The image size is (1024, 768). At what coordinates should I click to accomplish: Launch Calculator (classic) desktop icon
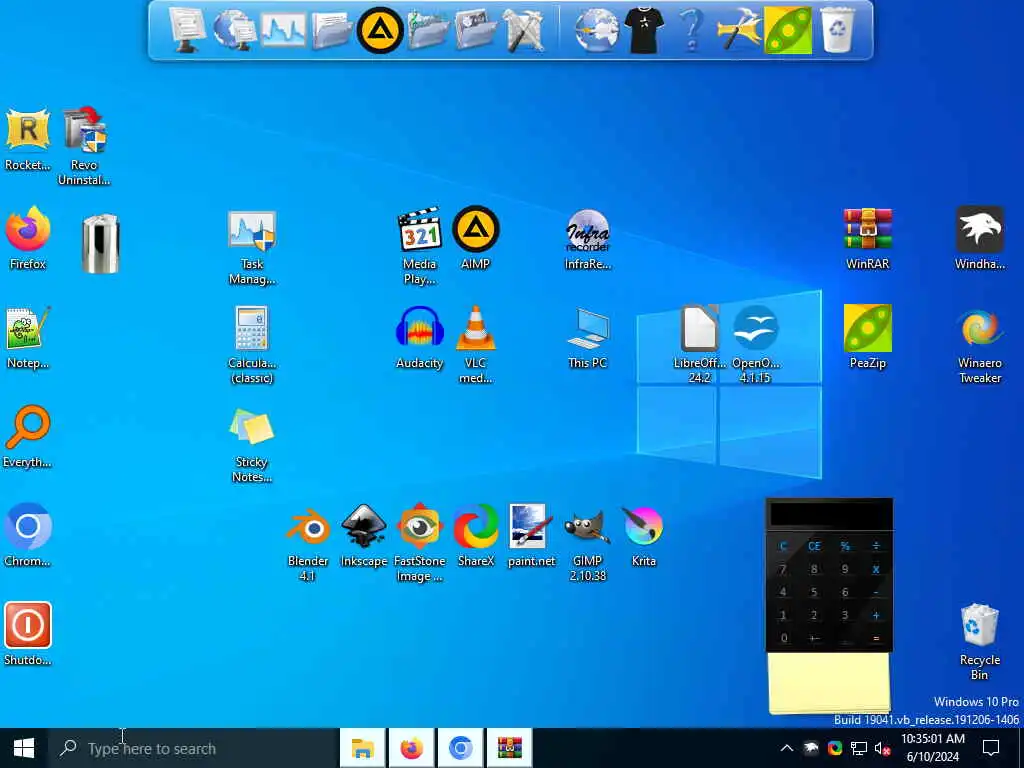click(252, 345)
